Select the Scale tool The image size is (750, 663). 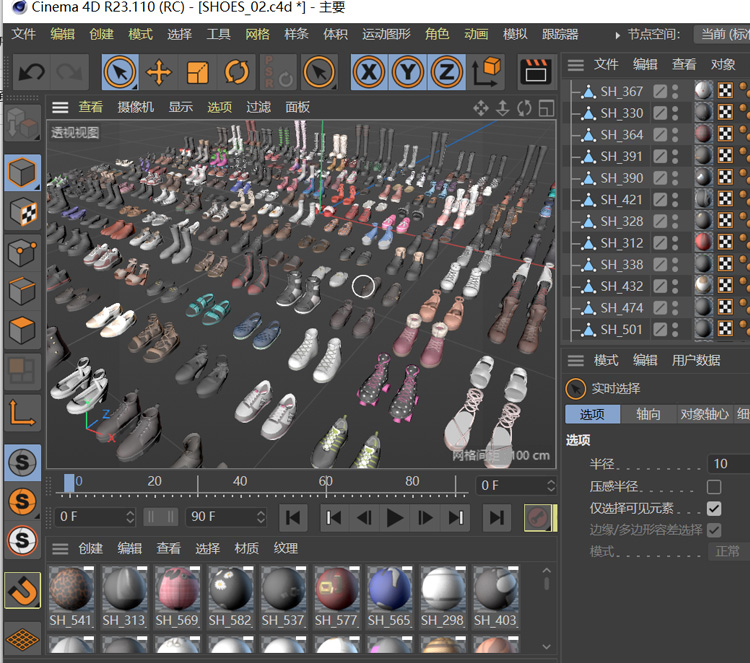198,72
